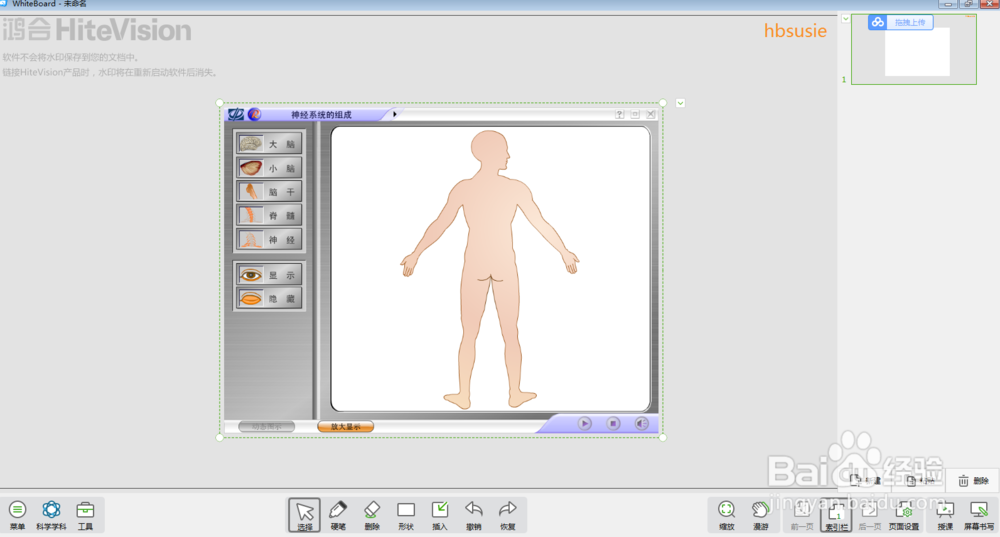This screenshot has height=537, width=1000.
Task: Select the 形状 shape tool
Action: 406,515
